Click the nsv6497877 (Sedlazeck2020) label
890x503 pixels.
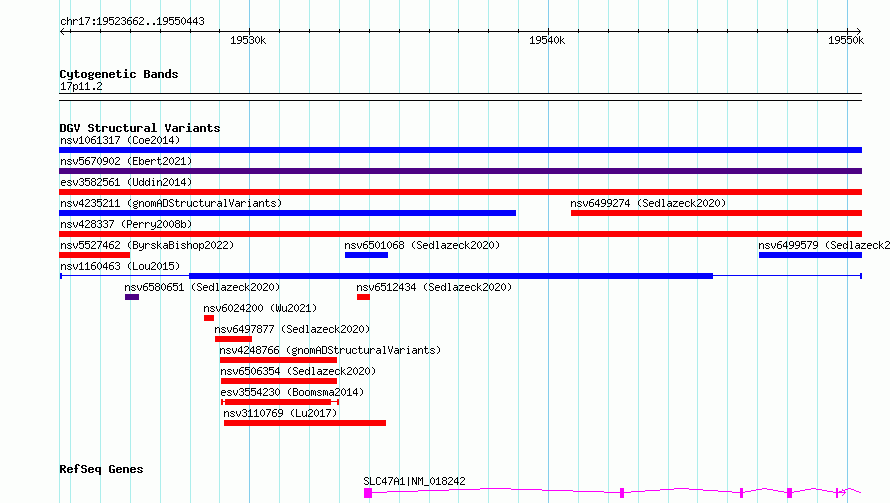[292, 329]
